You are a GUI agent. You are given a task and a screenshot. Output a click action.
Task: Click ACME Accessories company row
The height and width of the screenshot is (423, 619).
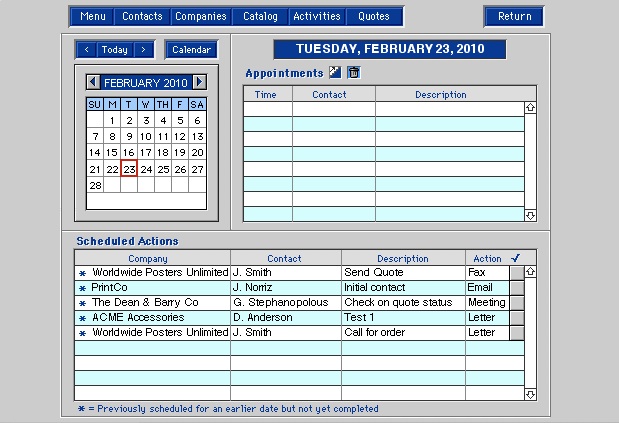tap(152, 318)
